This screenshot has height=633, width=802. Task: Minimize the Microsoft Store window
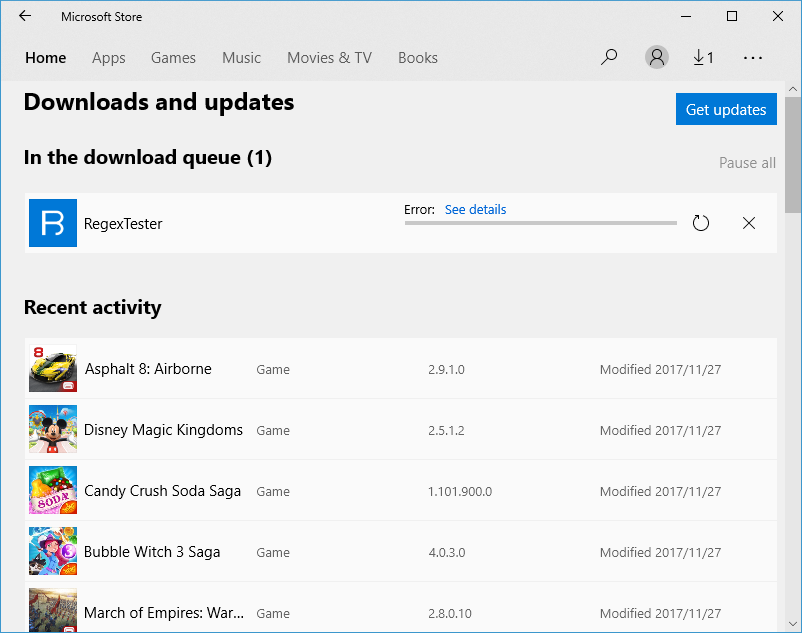click(686, 16)
